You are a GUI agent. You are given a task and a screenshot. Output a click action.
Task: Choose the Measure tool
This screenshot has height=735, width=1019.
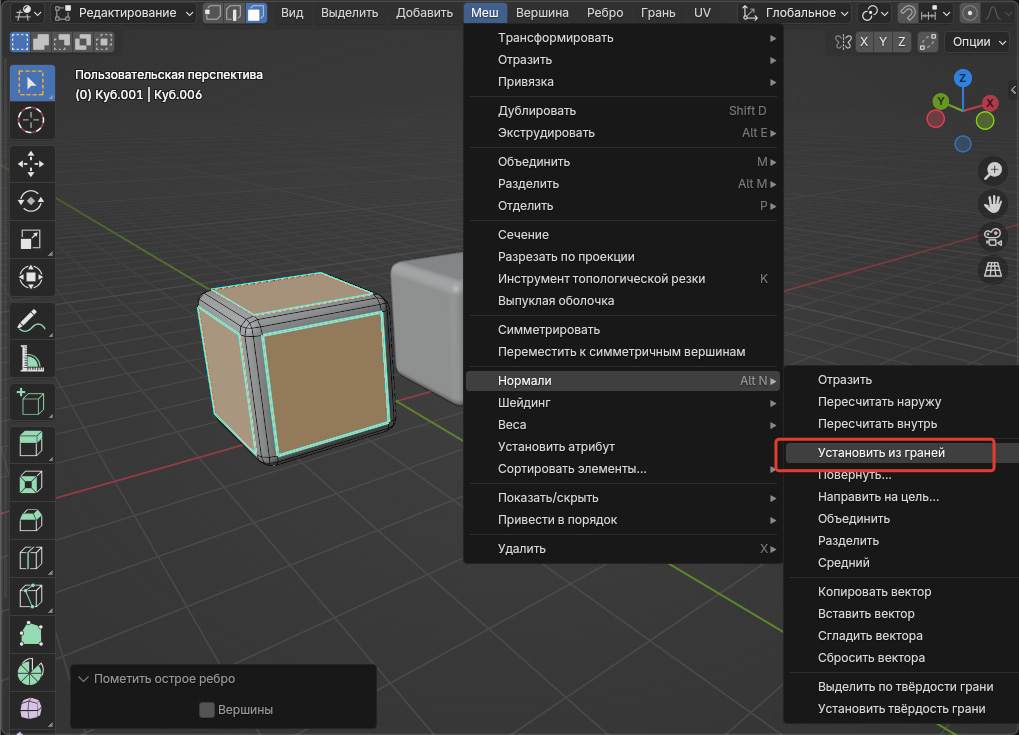pyautogui.click(x=31, y=359)
